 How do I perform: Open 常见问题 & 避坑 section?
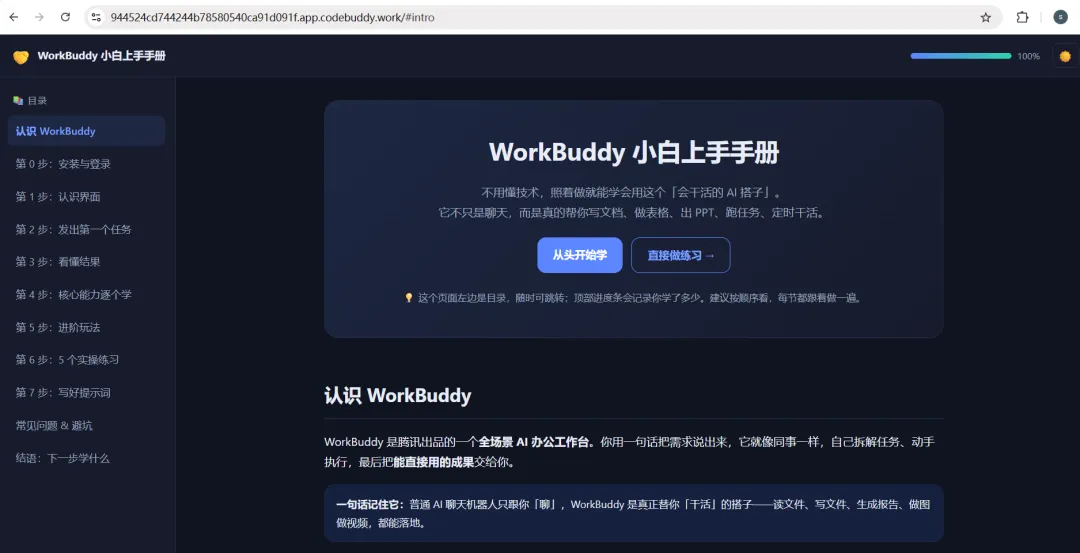pyautogui.click(x=86, y=426)
